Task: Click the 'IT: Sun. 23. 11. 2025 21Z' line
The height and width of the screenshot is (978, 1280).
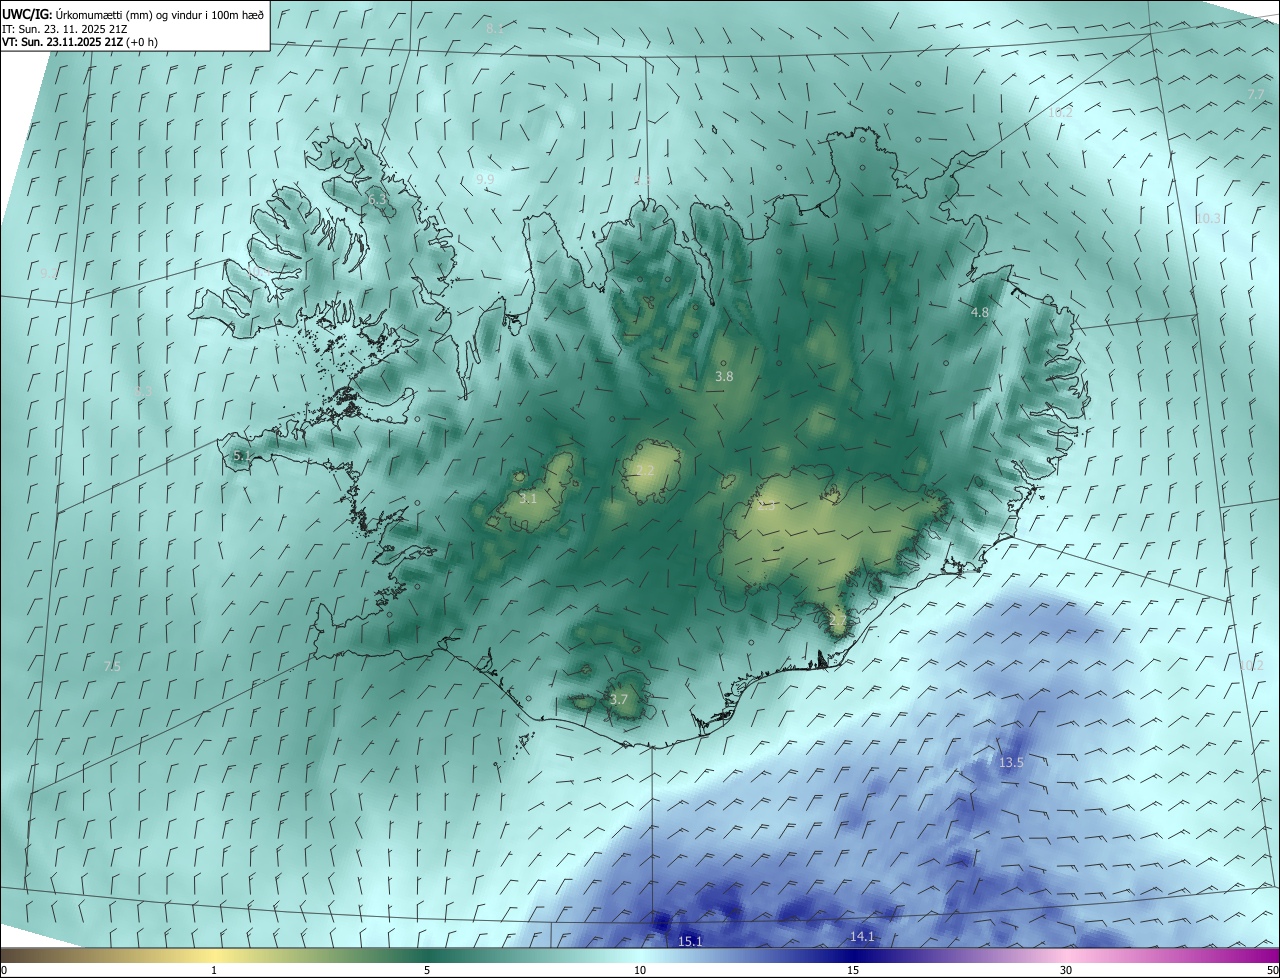Action: pyautogui.click(x=64, y=29)
